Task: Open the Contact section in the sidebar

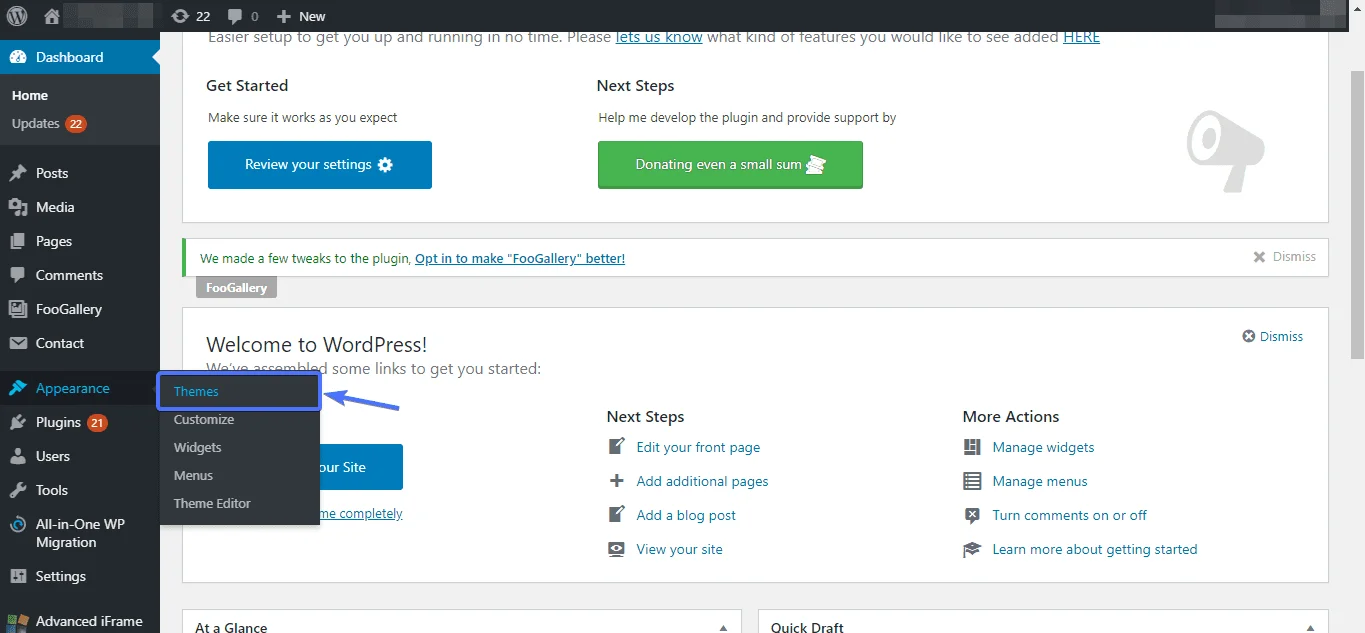Action: [58, 343]
